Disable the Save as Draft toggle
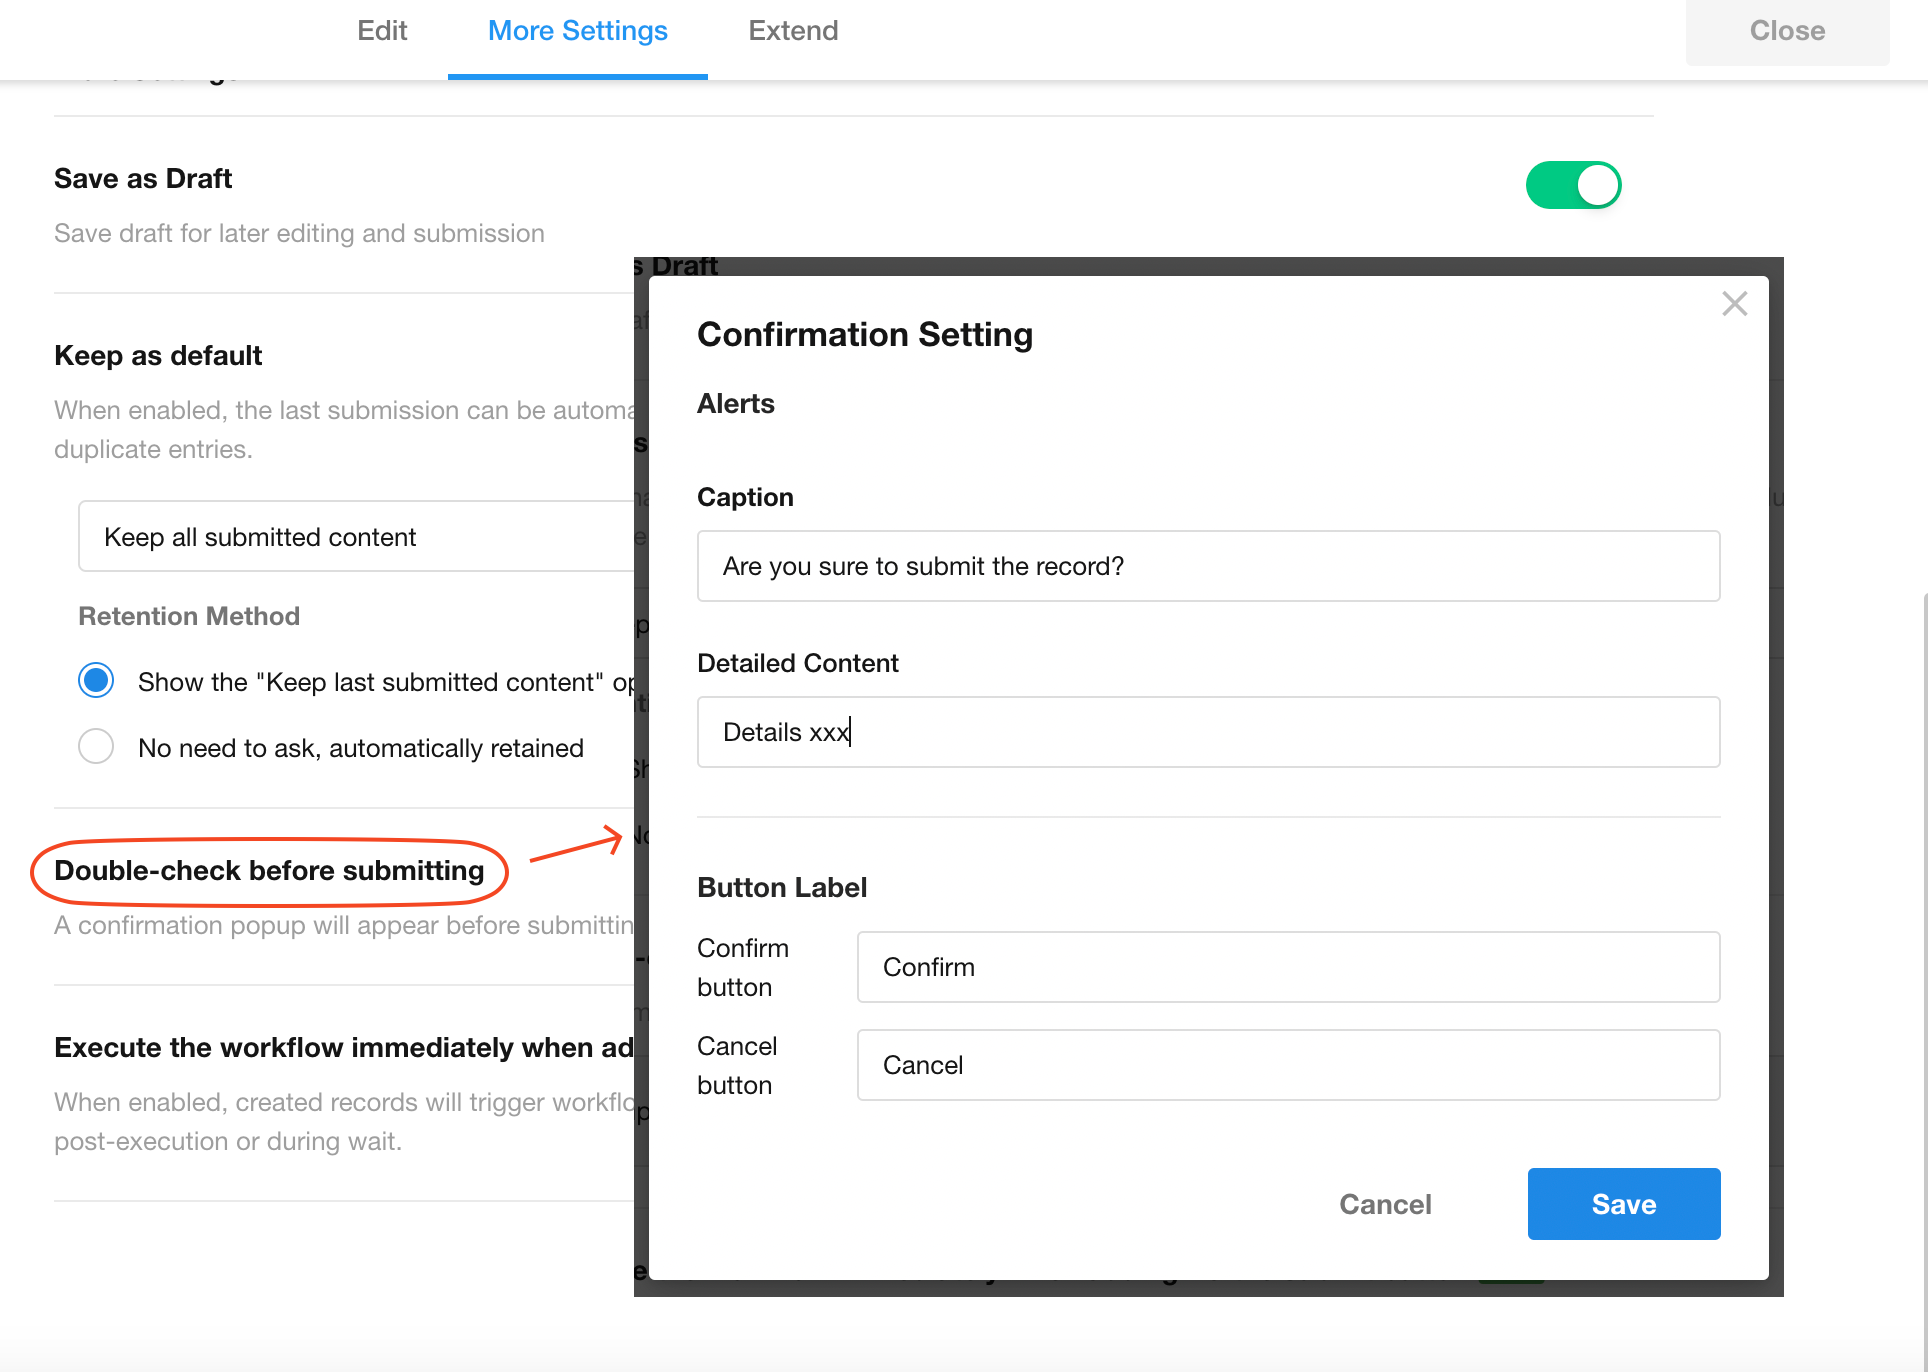The image size is (1928, 1372). tap(1573, 185)
